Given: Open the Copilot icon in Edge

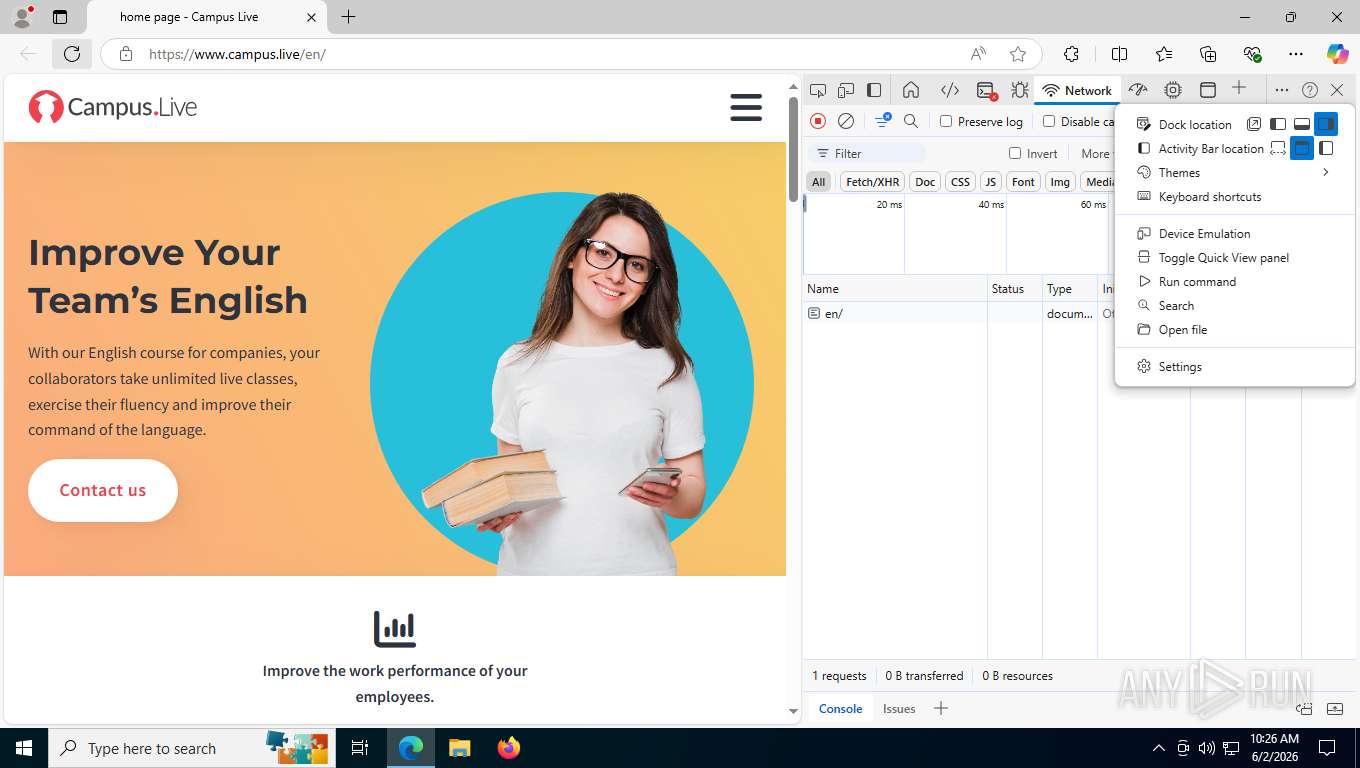Looking at the screenshot, I should point(1337,54).
